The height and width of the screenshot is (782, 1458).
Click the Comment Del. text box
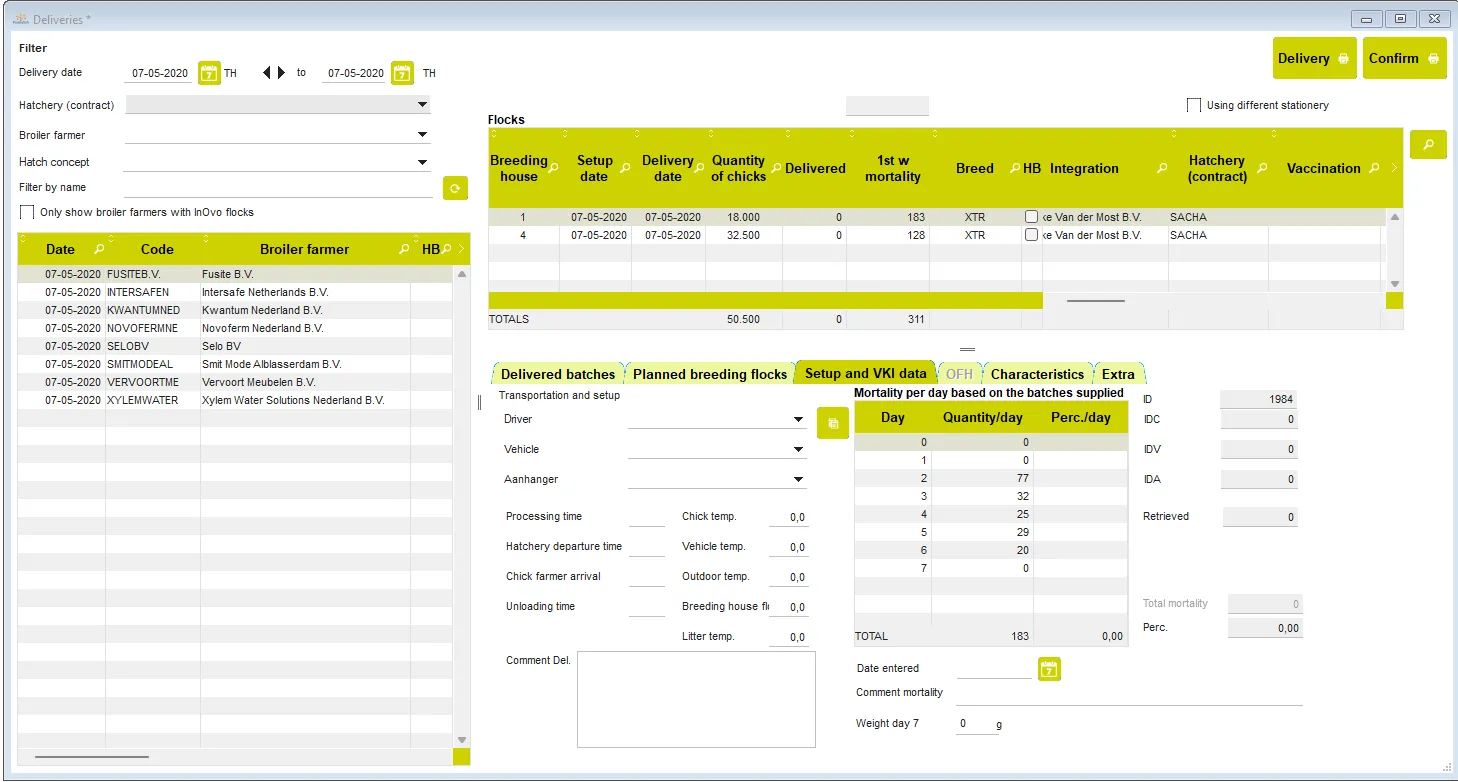pyautogui.click(x=696, y=699)
